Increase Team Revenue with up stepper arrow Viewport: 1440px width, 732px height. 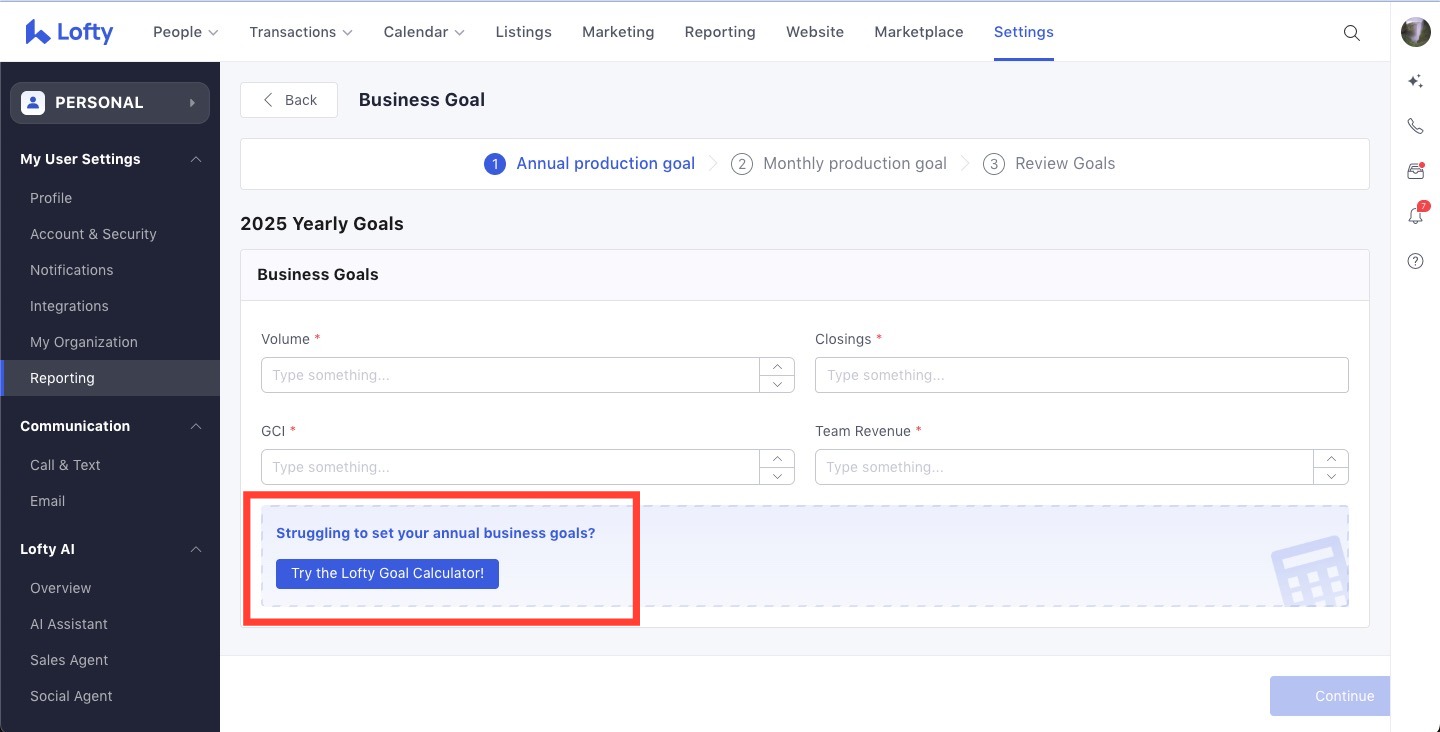(x=1331, y=458)
